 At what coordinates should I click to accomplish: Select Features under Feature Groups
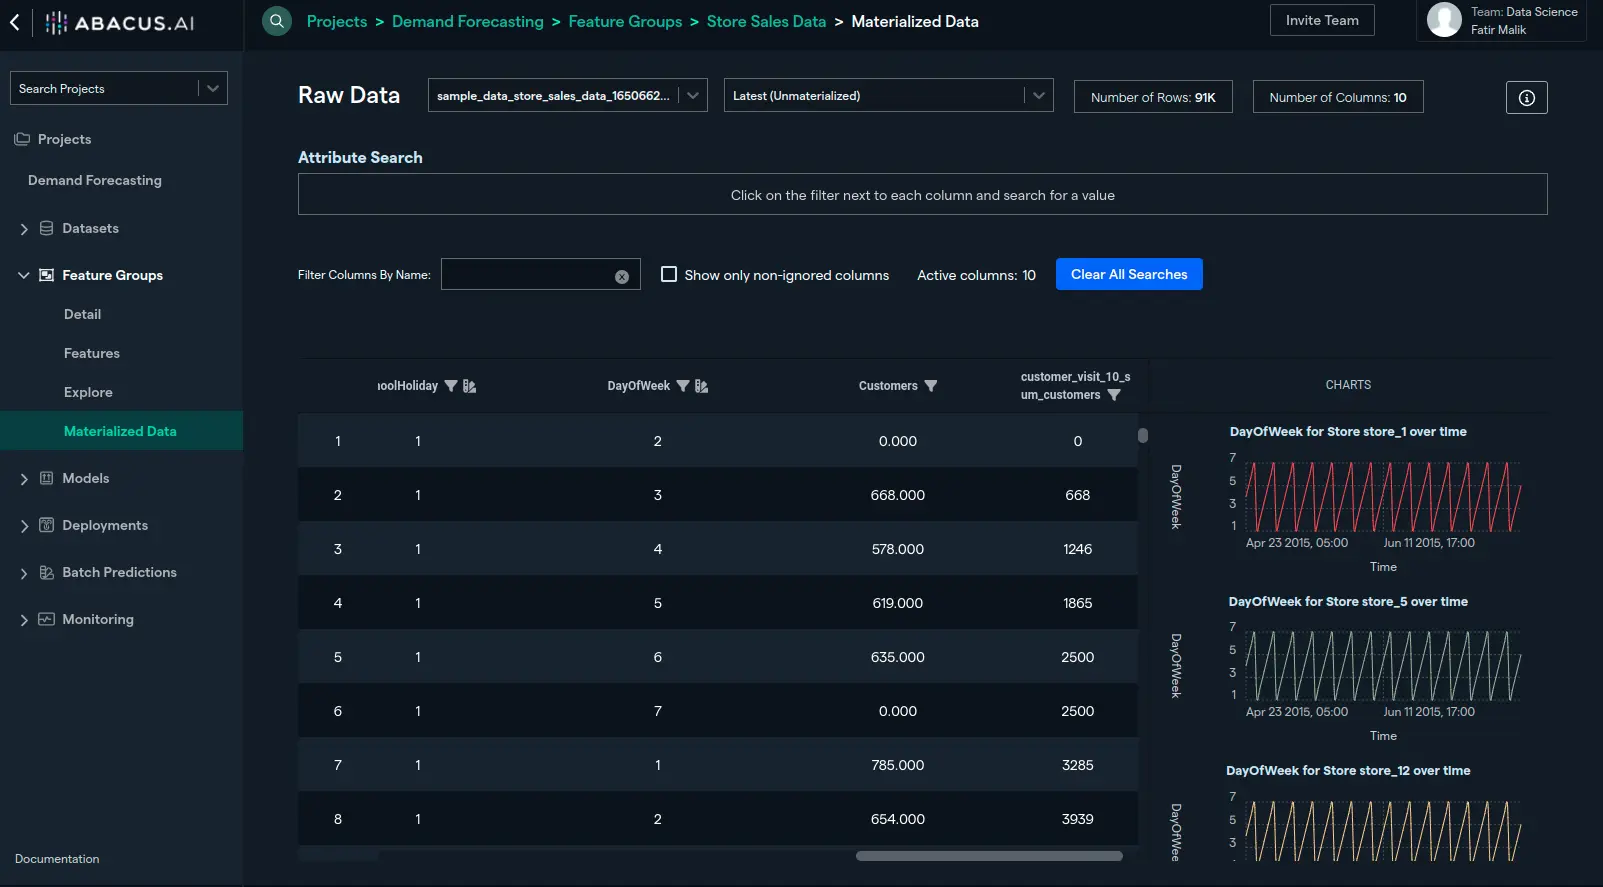(x=92, y=353)
